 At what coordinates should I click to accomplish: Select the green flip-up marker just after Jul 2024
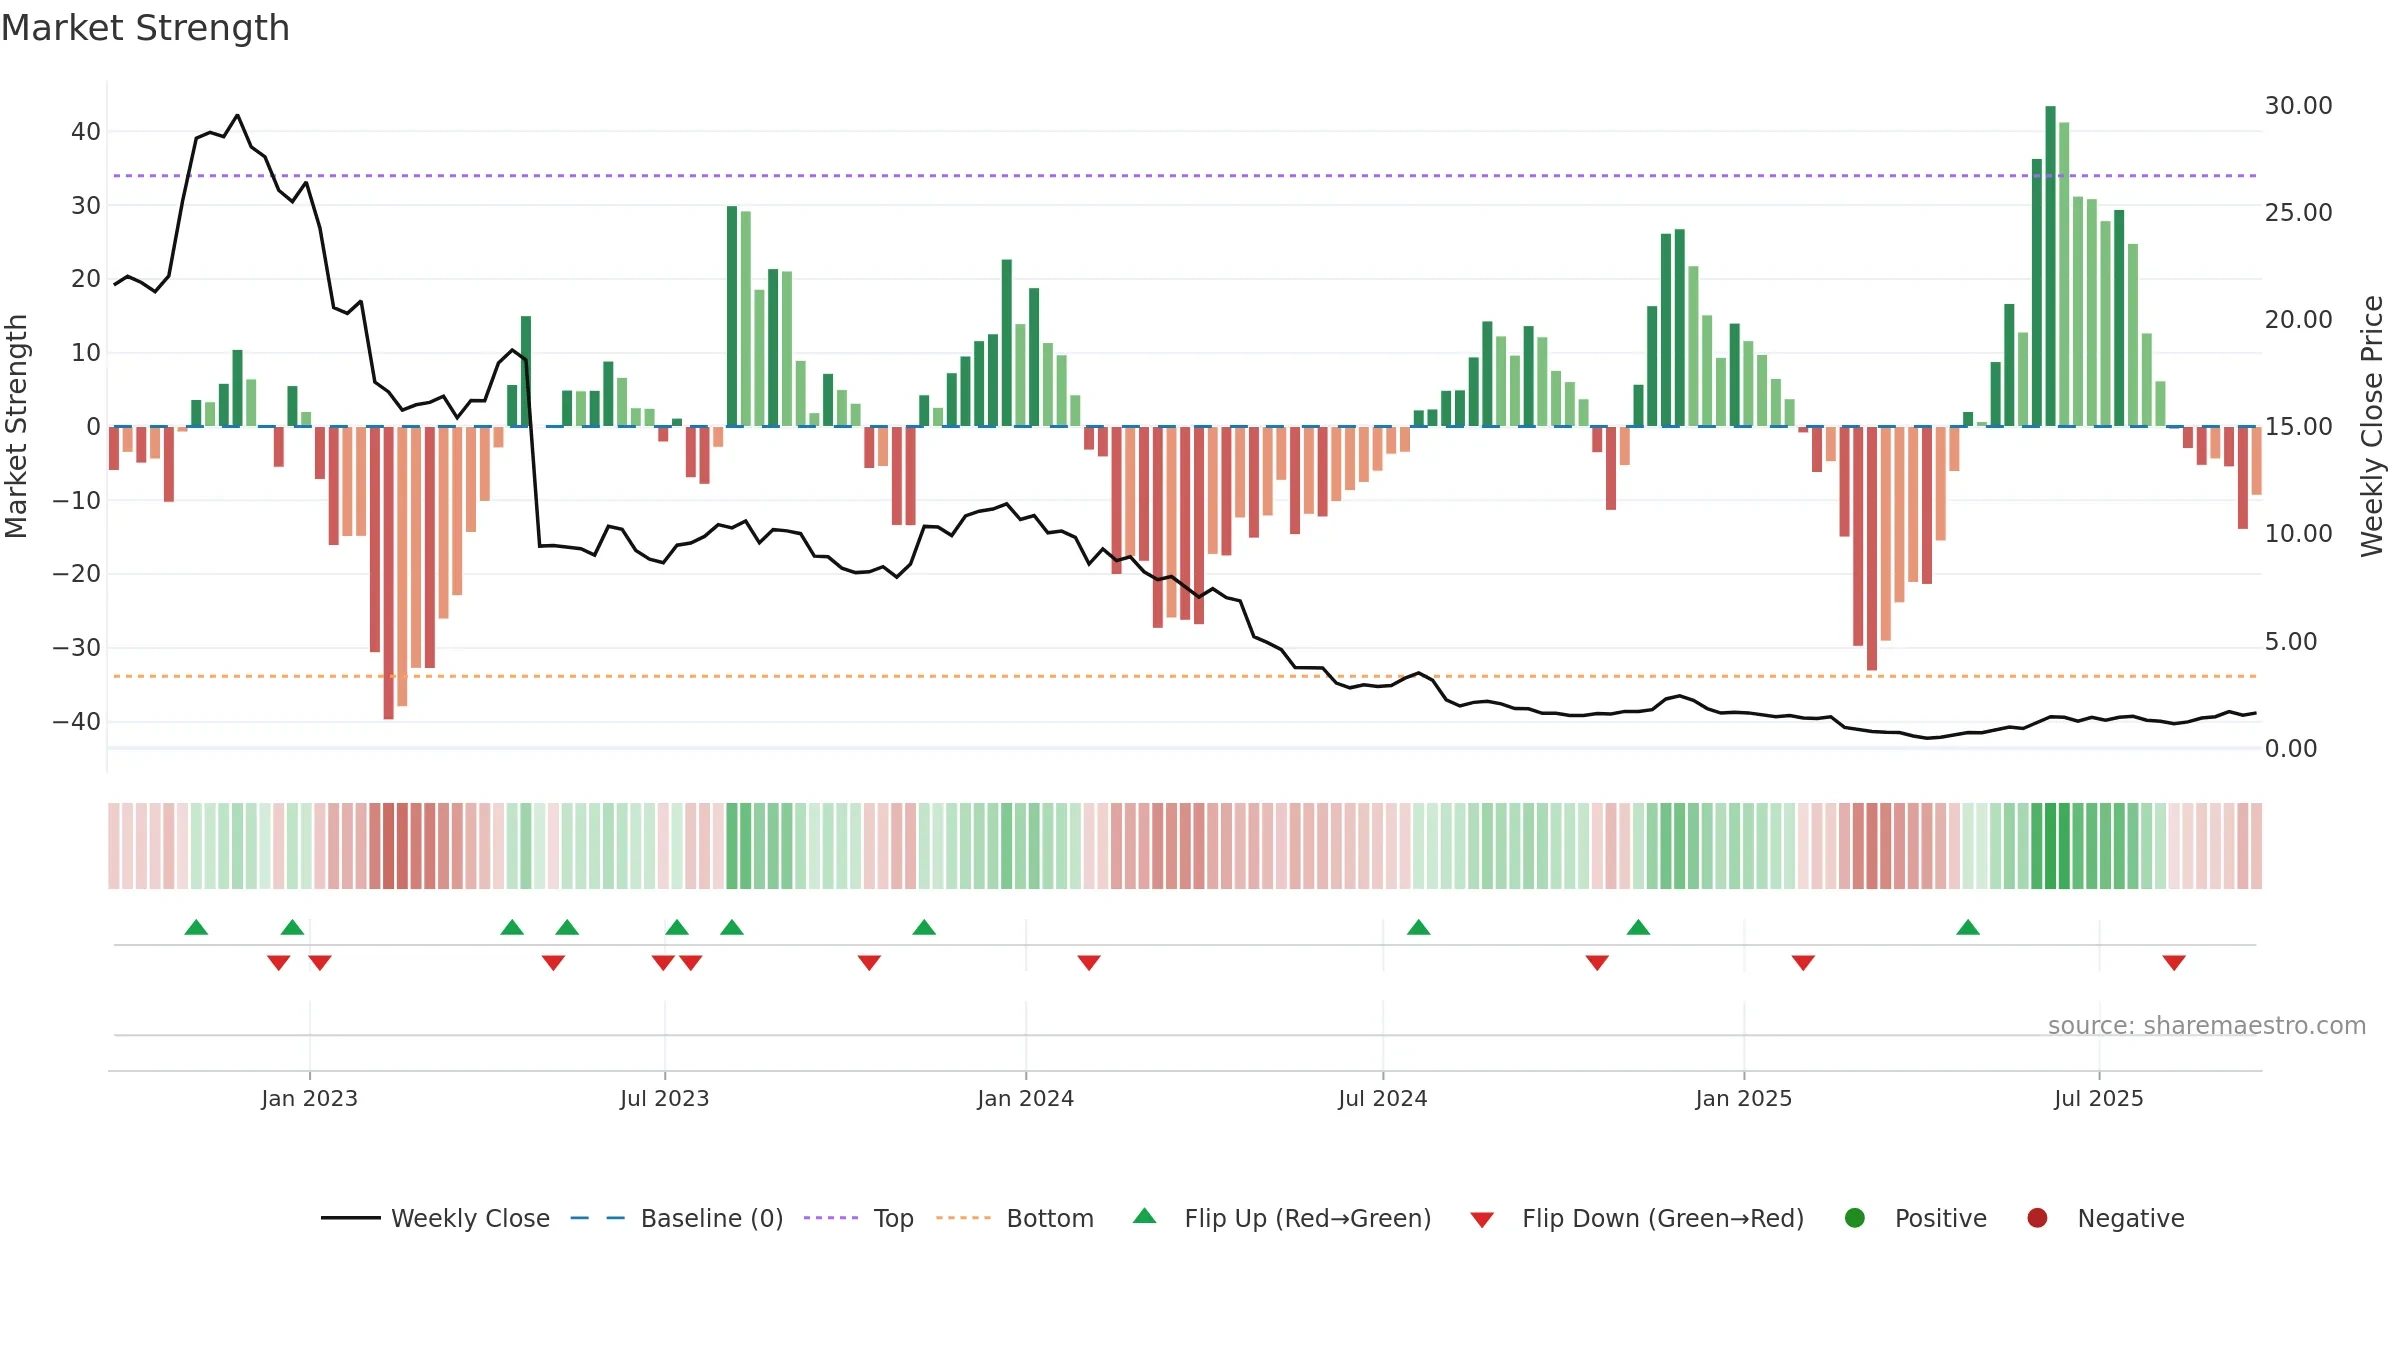coord(1419,927)
